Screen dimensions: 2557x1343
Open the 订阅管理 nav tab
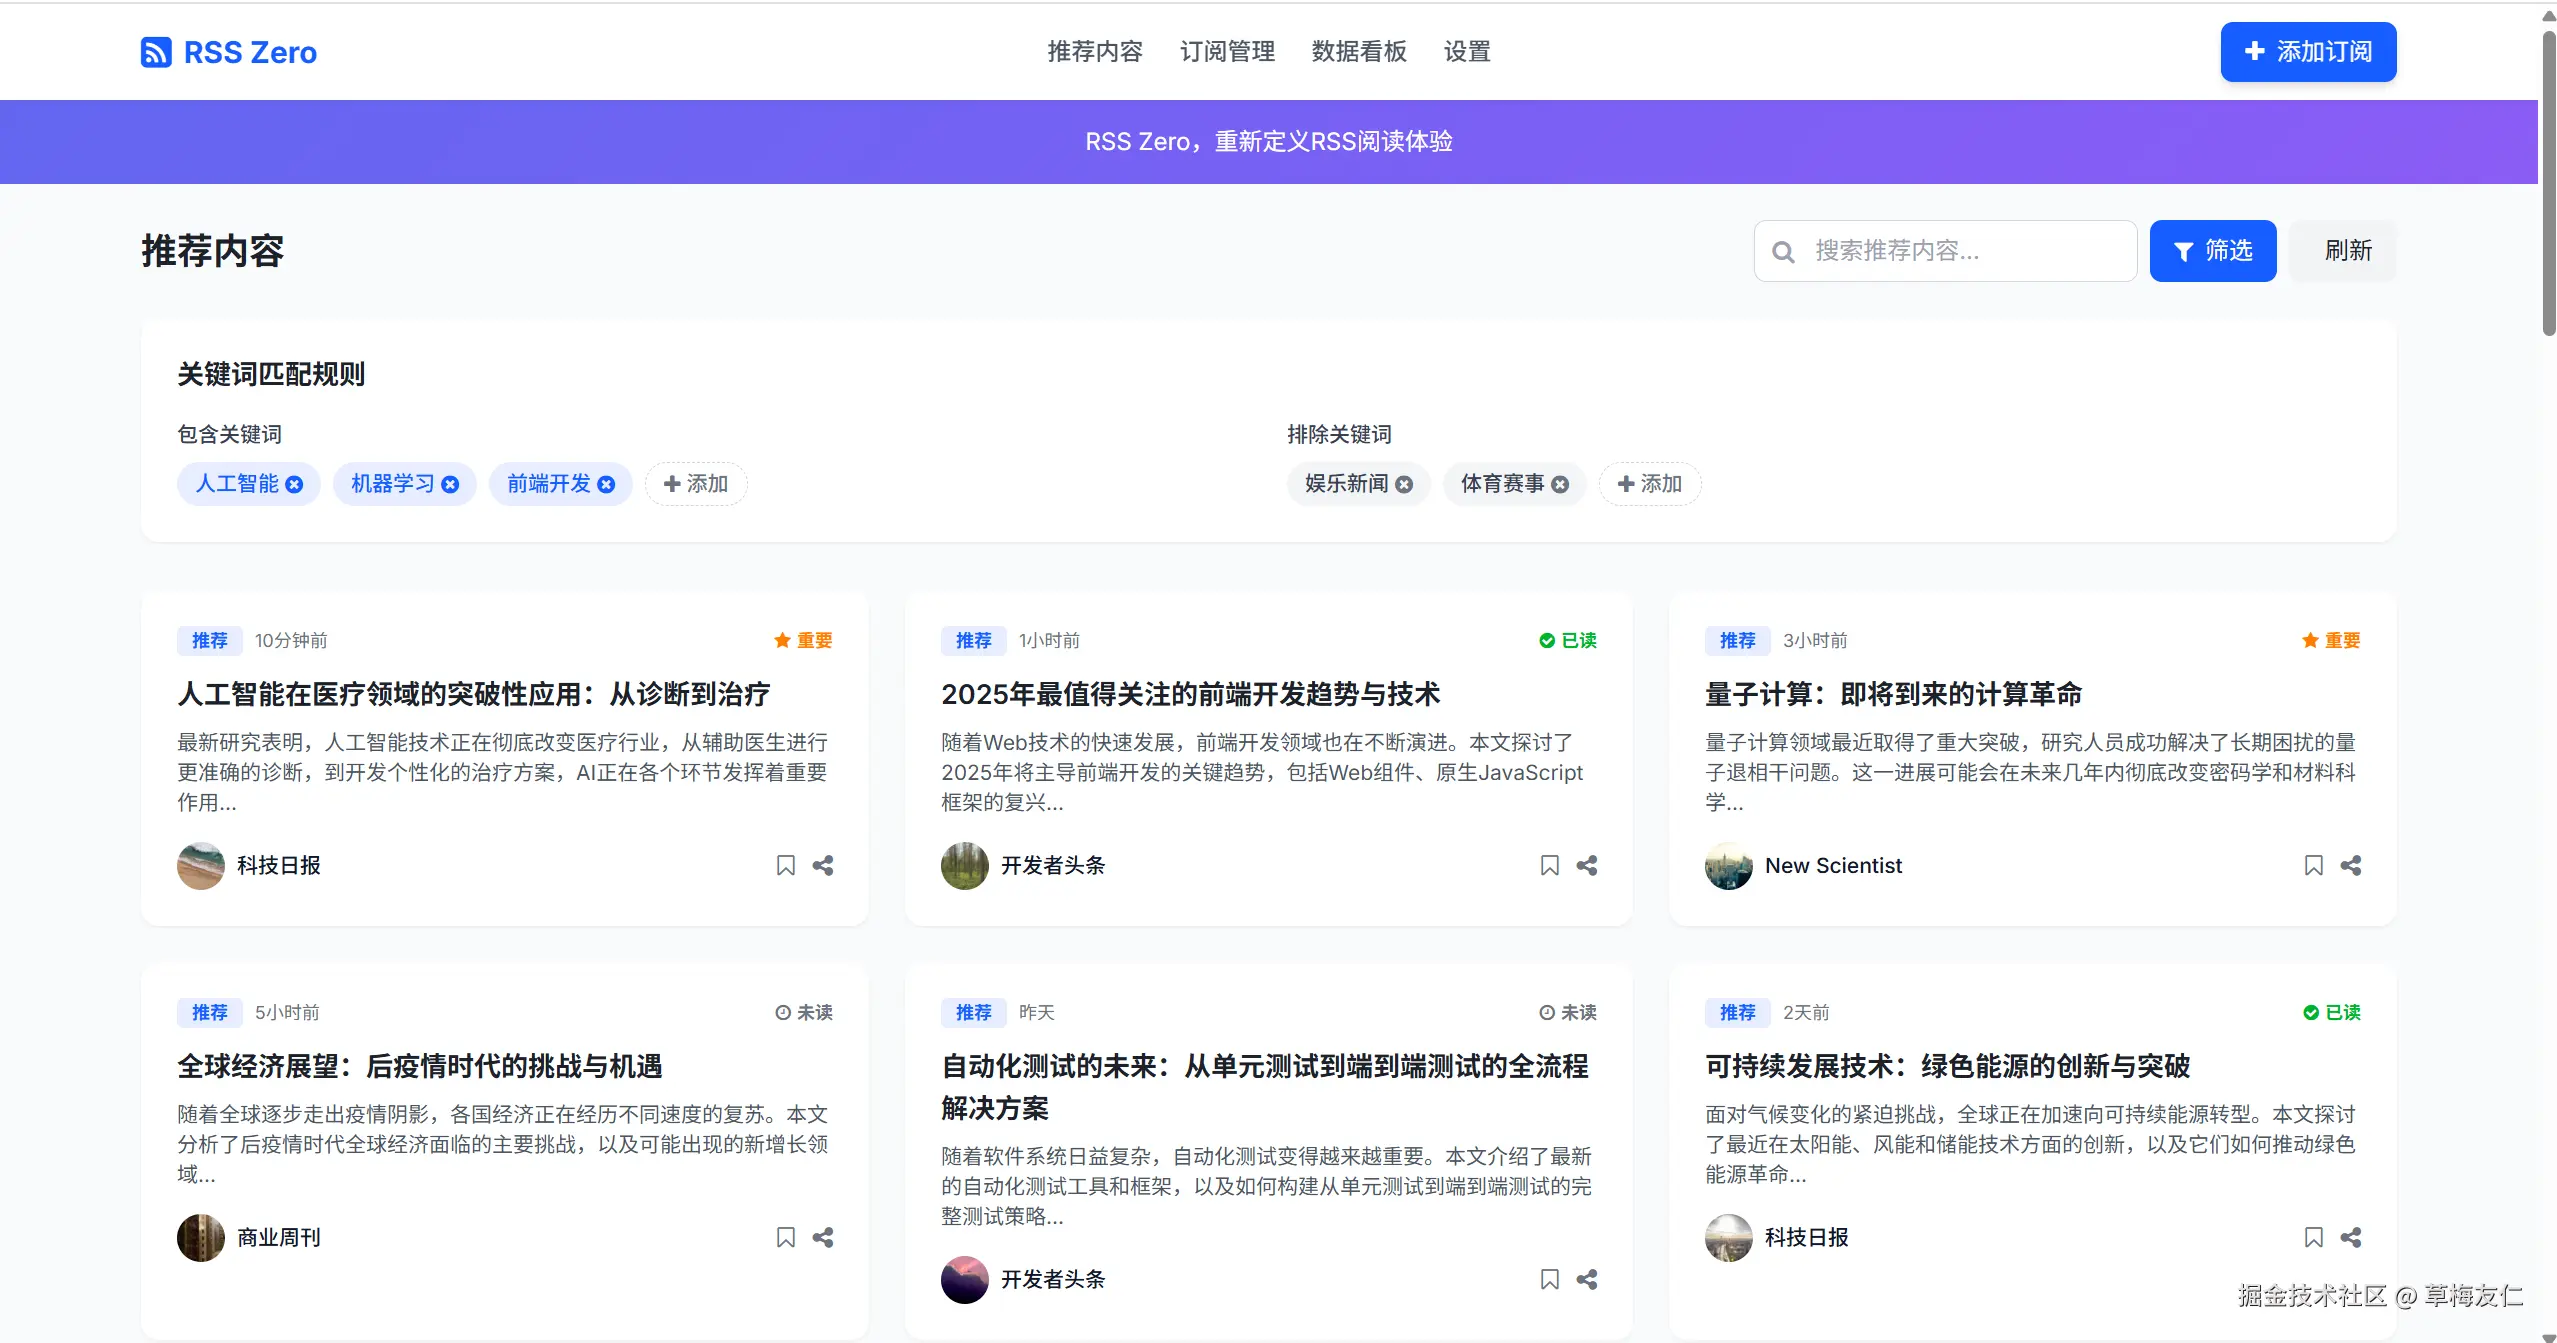1227,52
